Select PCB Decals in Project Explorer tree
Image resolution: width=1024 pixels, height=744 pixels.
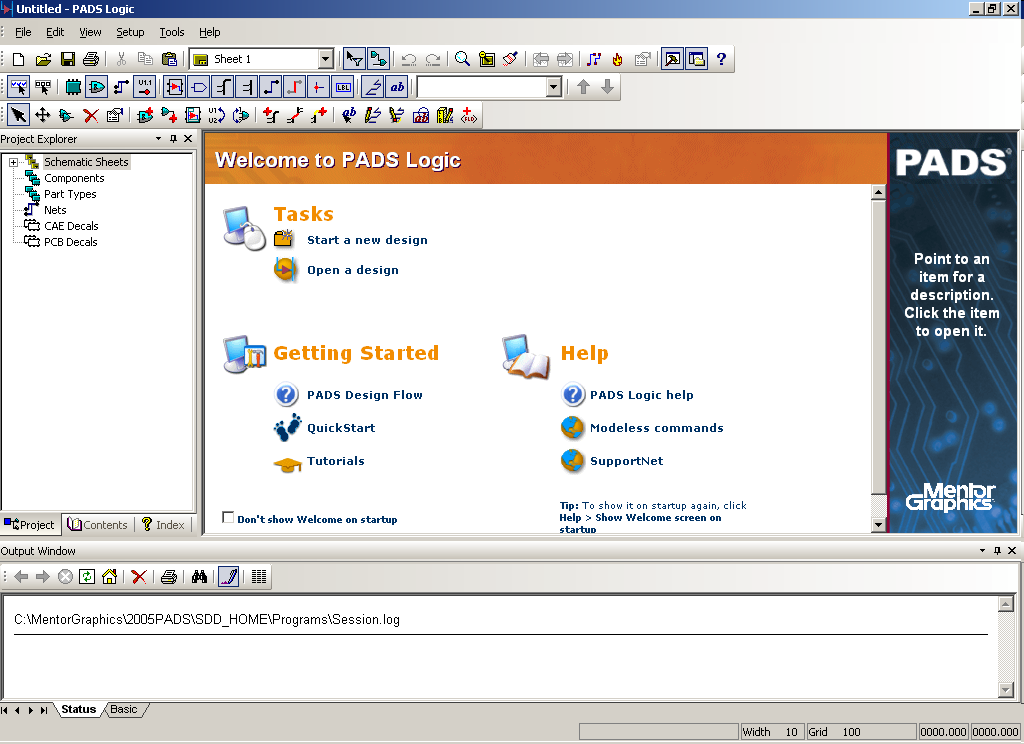[71, 242]
